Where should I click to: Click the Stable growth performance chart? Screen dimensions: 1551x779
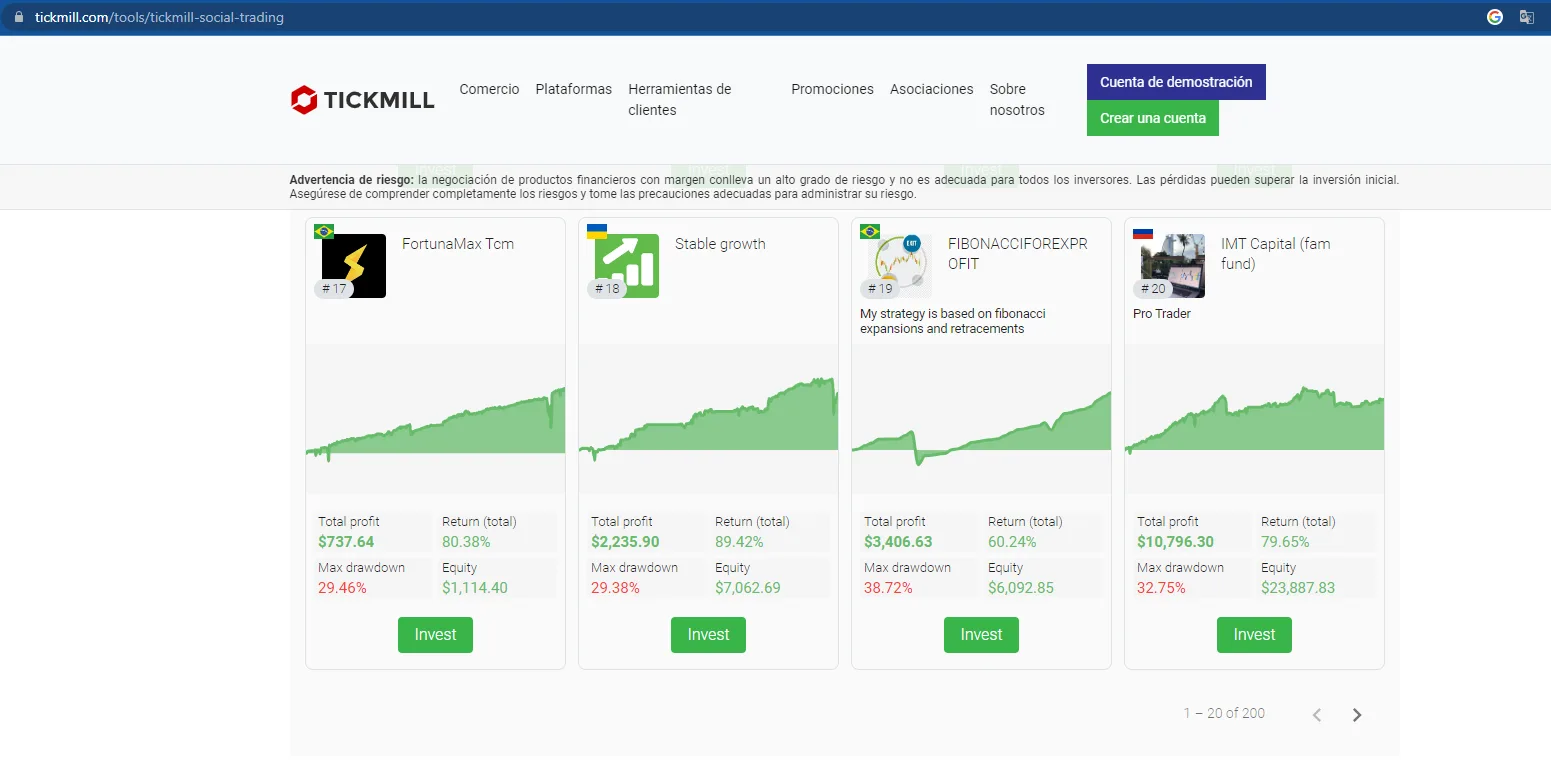point(708,419)
